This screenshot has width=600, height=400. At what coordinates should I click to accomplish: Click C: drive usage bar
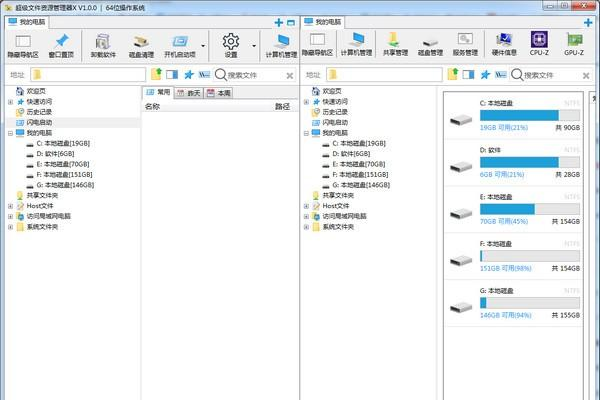click(530, 115)
